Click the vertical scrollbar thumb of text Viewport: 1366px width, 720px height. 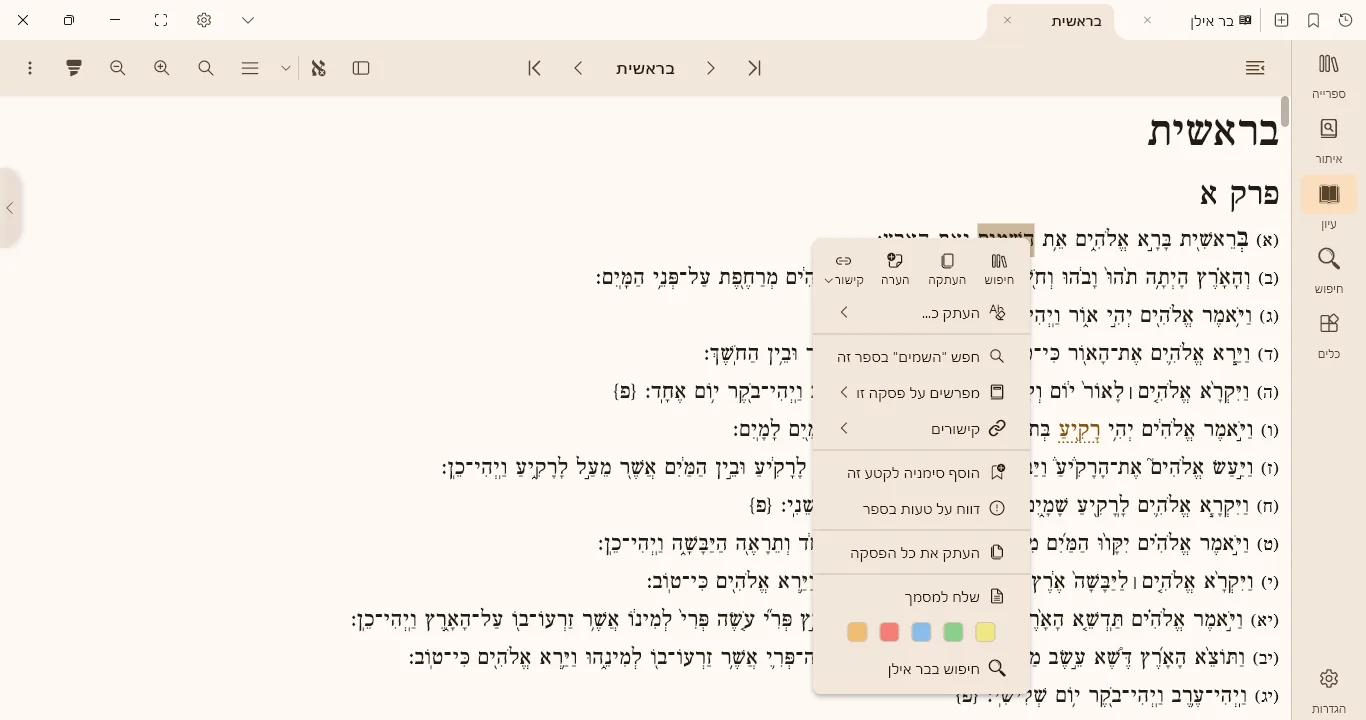tap(1285, 112)
